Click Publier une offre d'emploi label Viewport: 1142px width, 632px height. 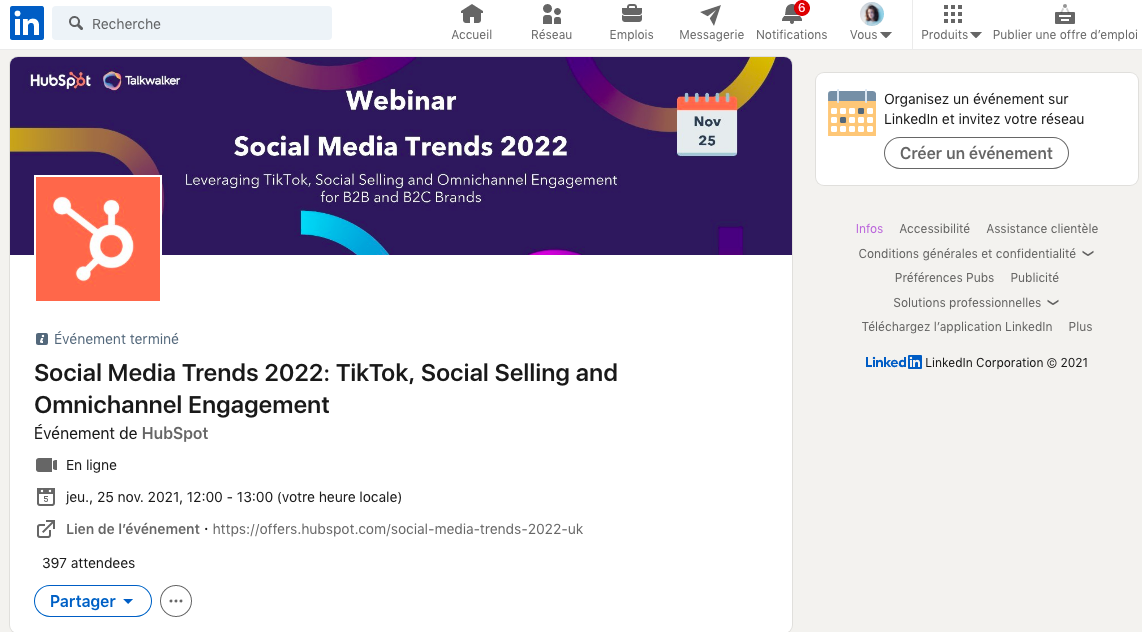click(1065, 34)
